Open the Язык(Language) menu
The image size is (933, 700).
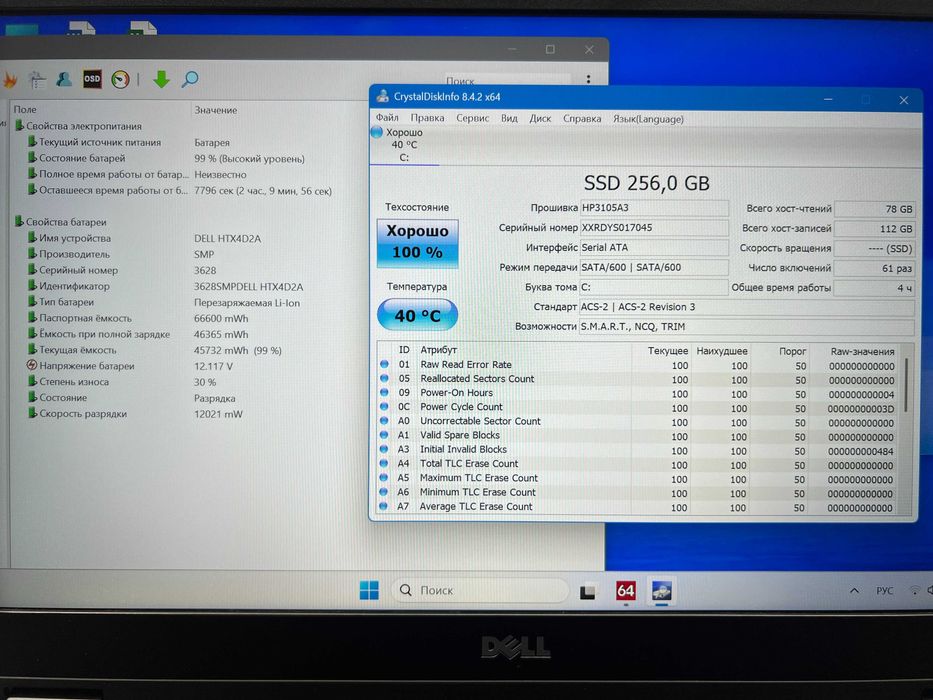tap(648, 119)
